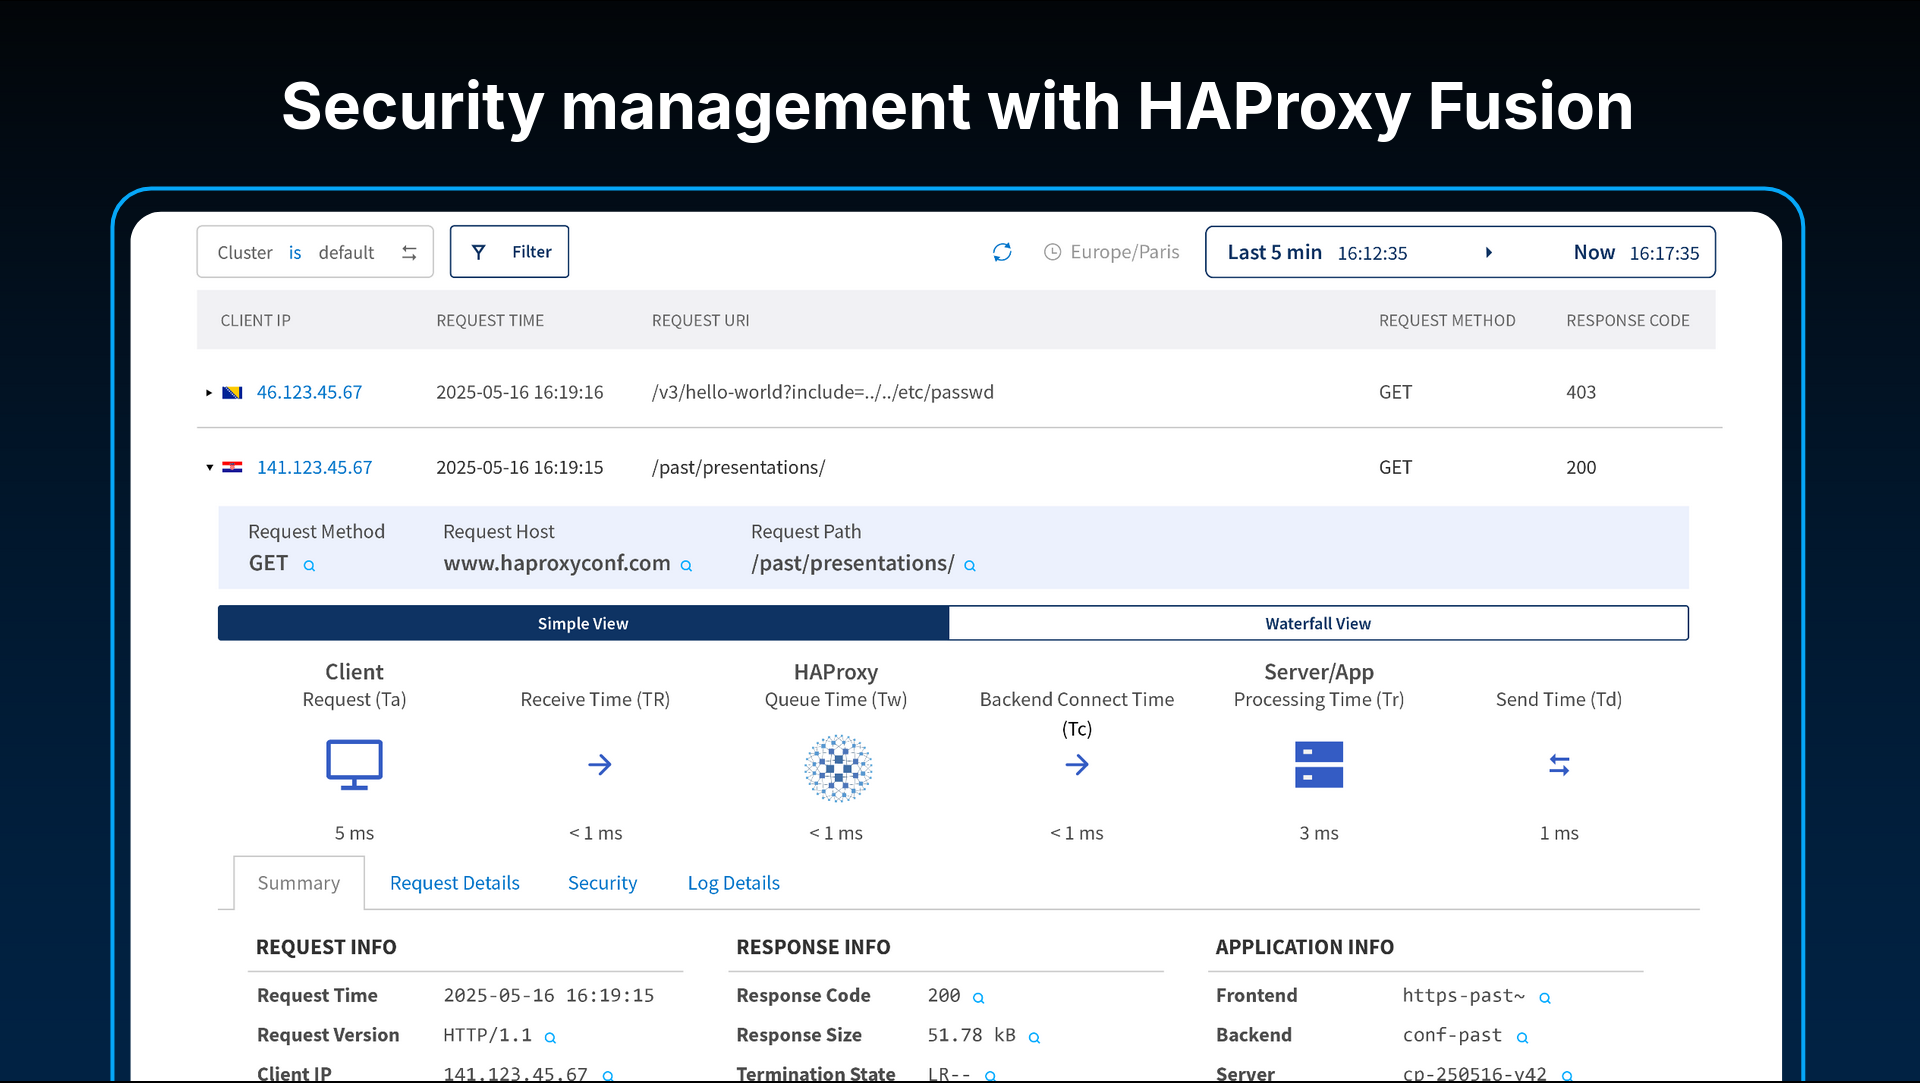Viewport: 1920px width, 1083px height.
Task: Click the play arrow in time range bar
Action: (x=1489, y=252)
